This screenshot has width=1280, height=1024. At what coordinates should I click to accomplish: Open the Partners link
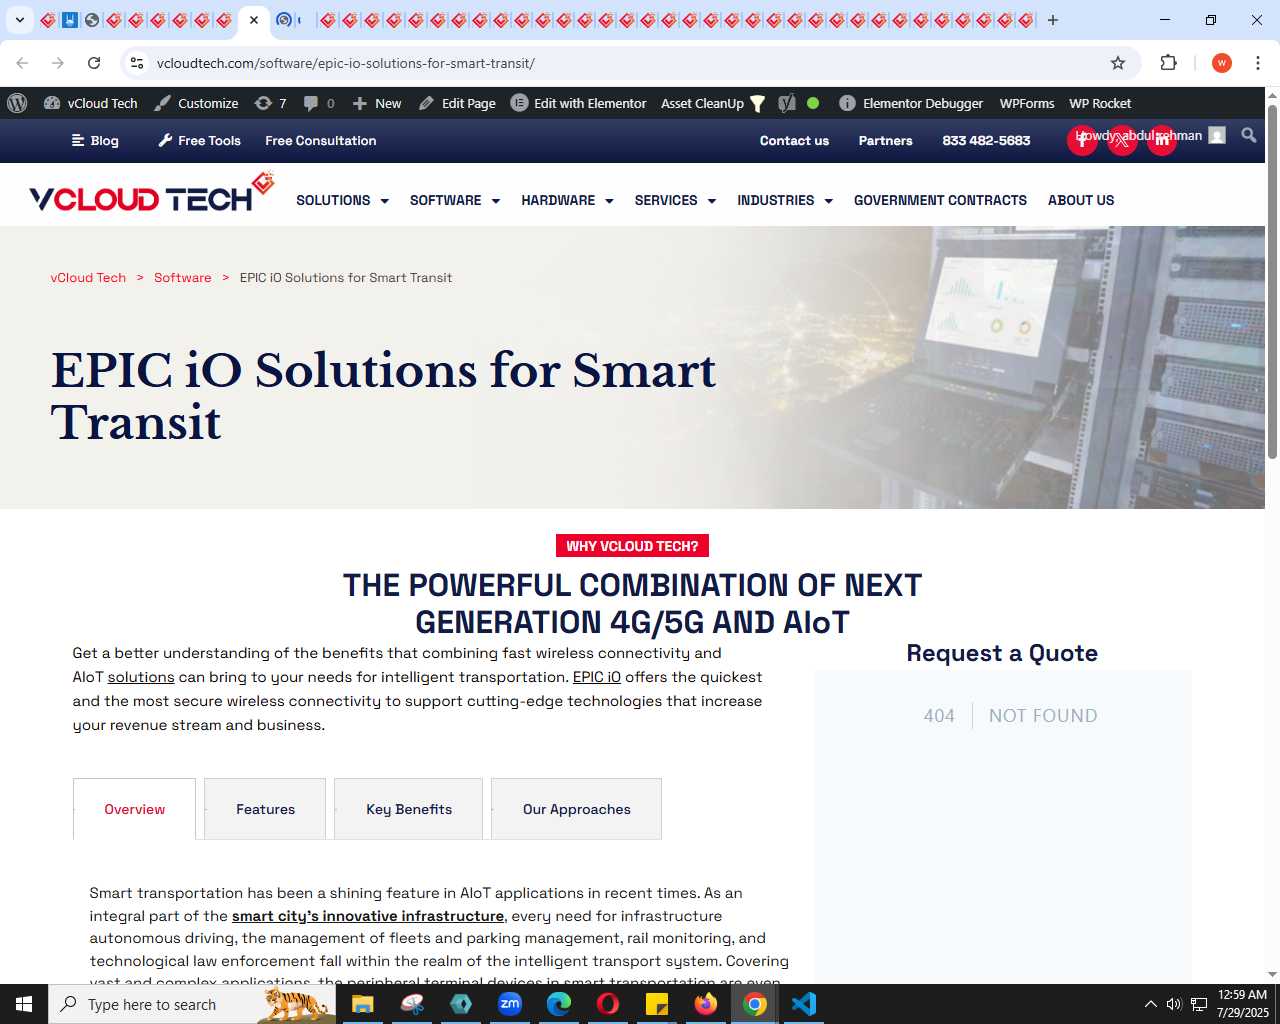pos(885,141)
